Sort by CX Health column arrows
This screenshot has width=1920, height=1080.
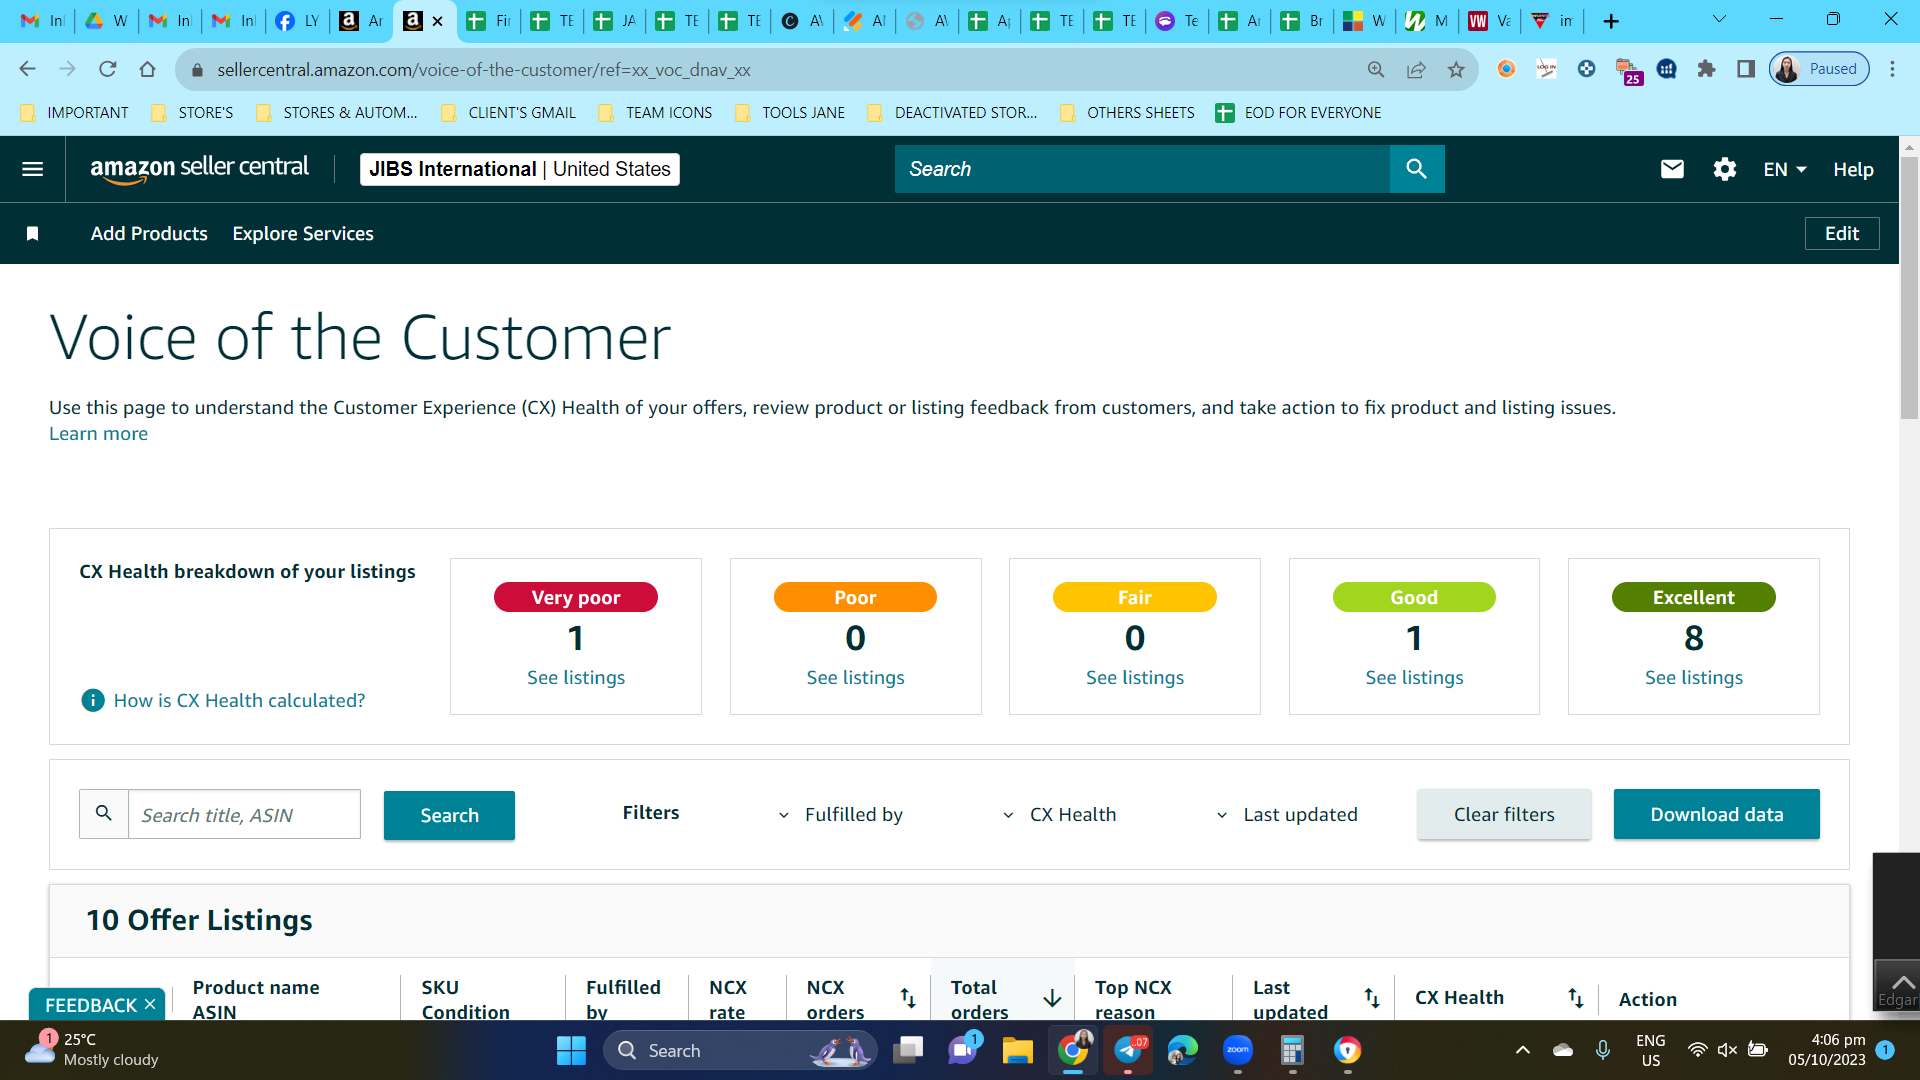(x=1576, y=997)
